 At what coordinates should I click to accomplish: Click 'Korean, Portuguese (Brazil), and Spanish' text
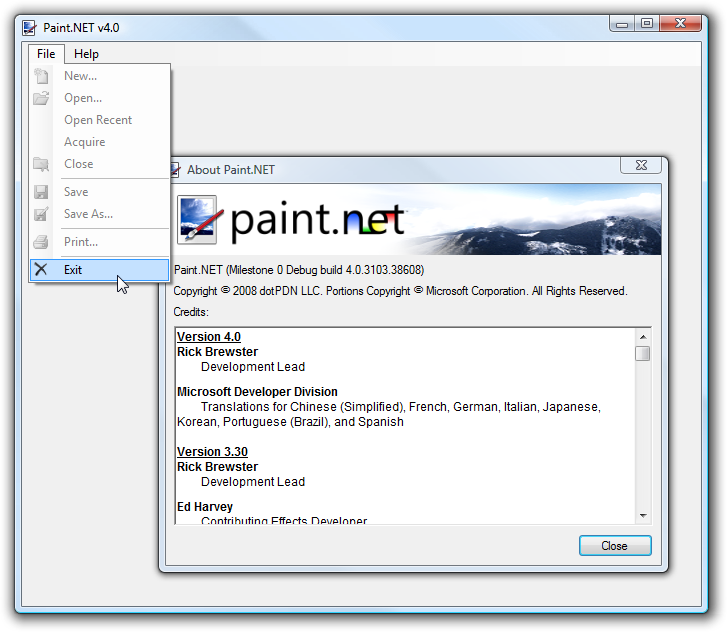(290, 422)
